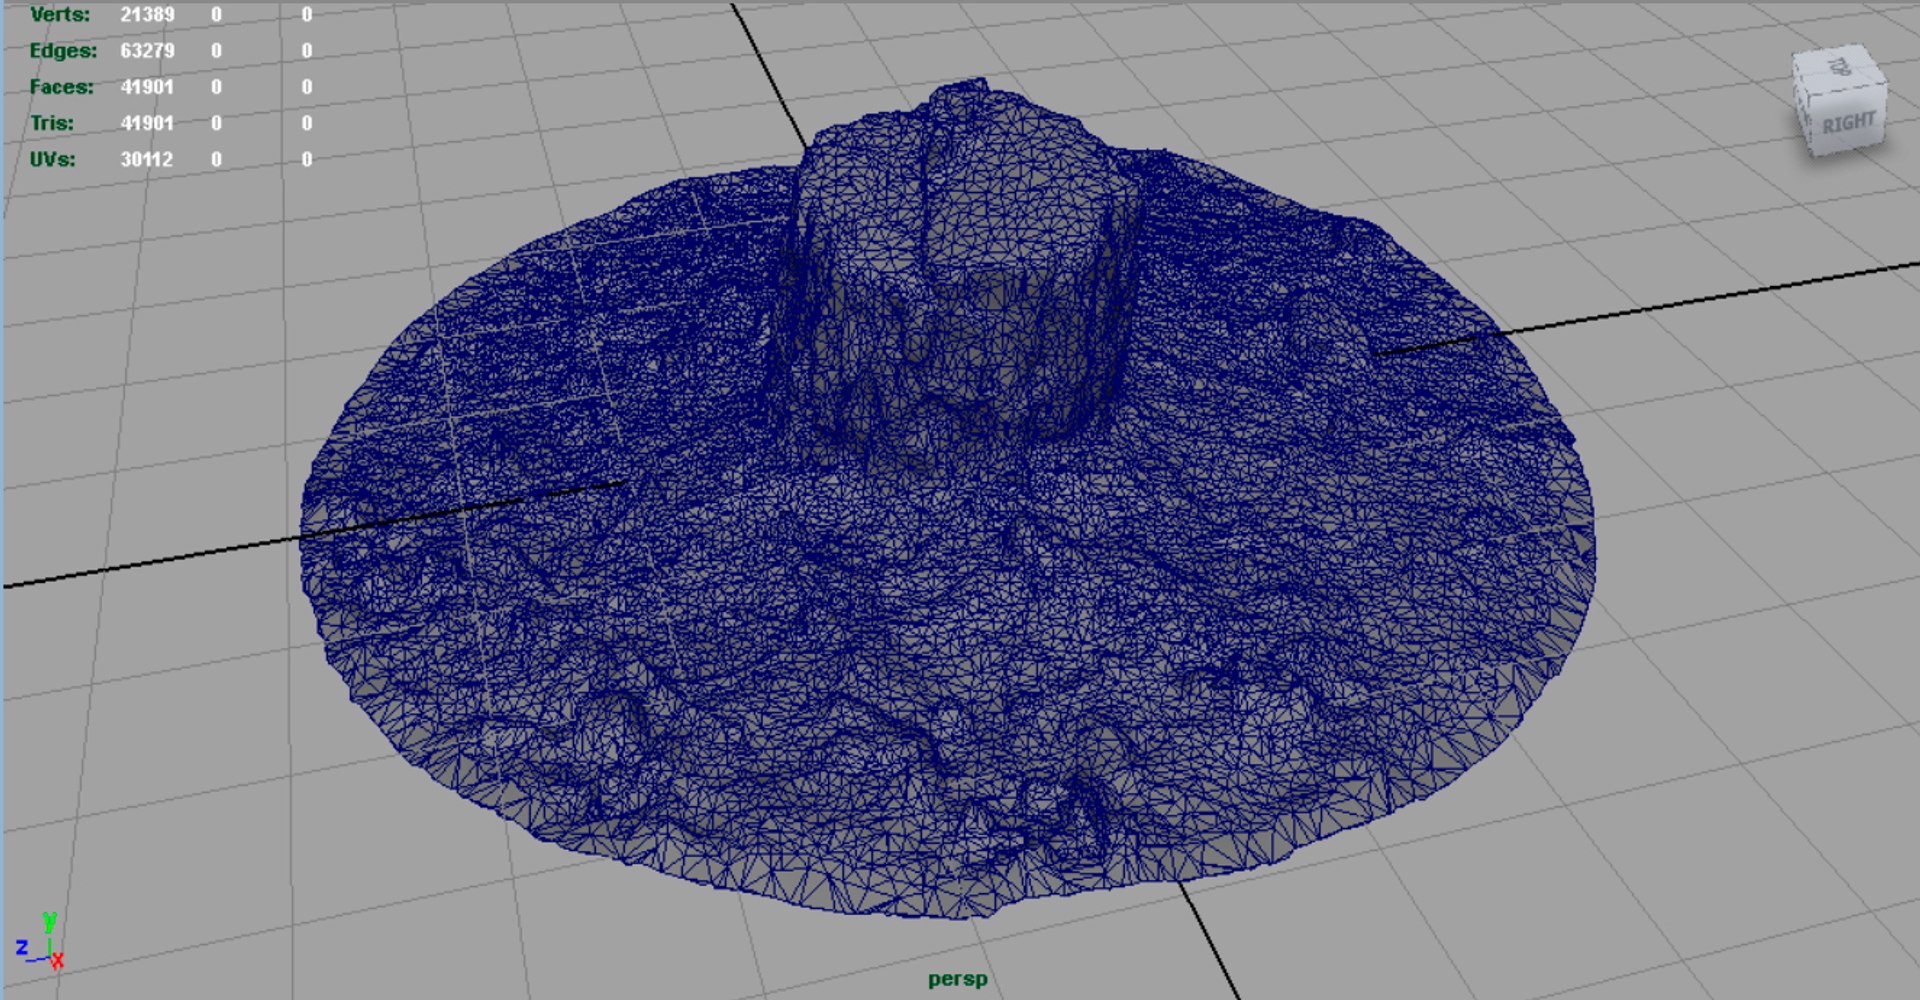Viewport: 1920px width, 1000px height.
Task: Click the Edges count value 63279
Action: point(147,51)
